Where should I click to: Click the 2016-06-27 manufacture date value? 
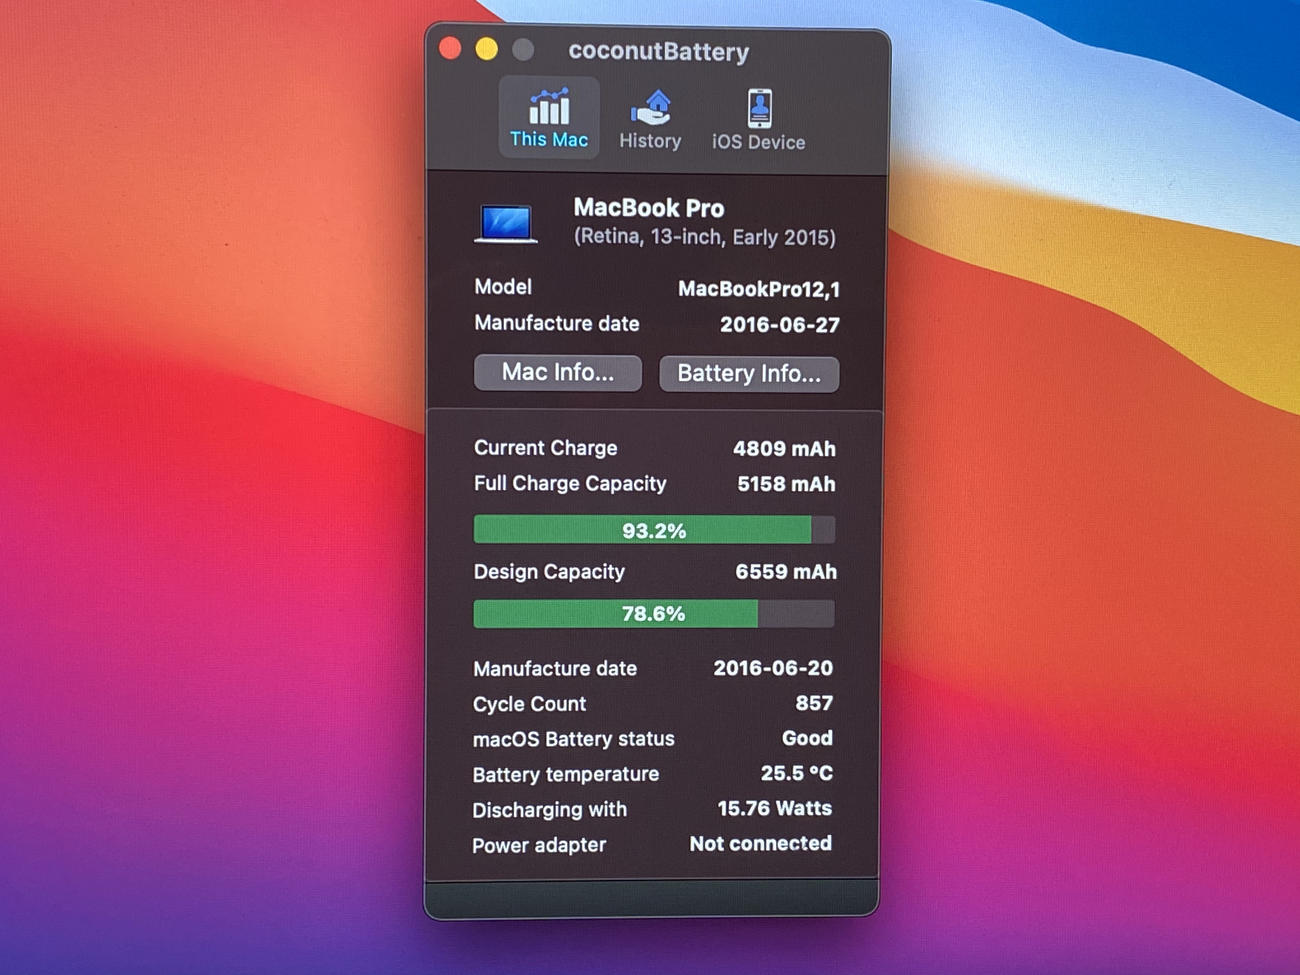780,325
